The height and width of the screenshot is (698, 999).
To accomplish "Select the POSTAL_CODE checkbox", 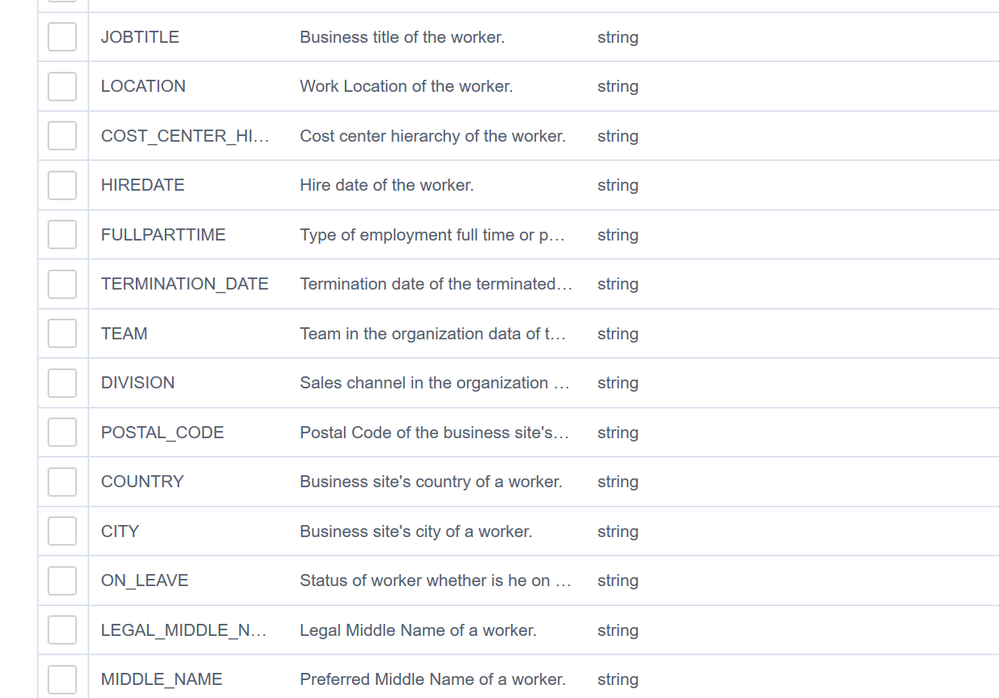I will (62, 433).
